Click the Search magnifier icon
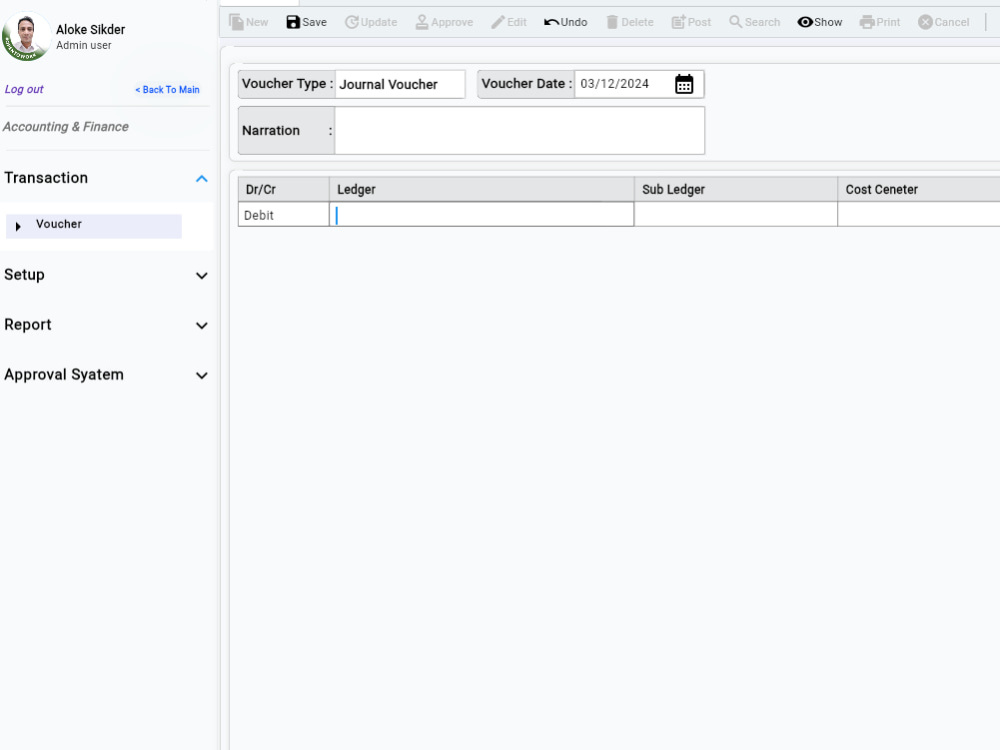 coord(735,22)
